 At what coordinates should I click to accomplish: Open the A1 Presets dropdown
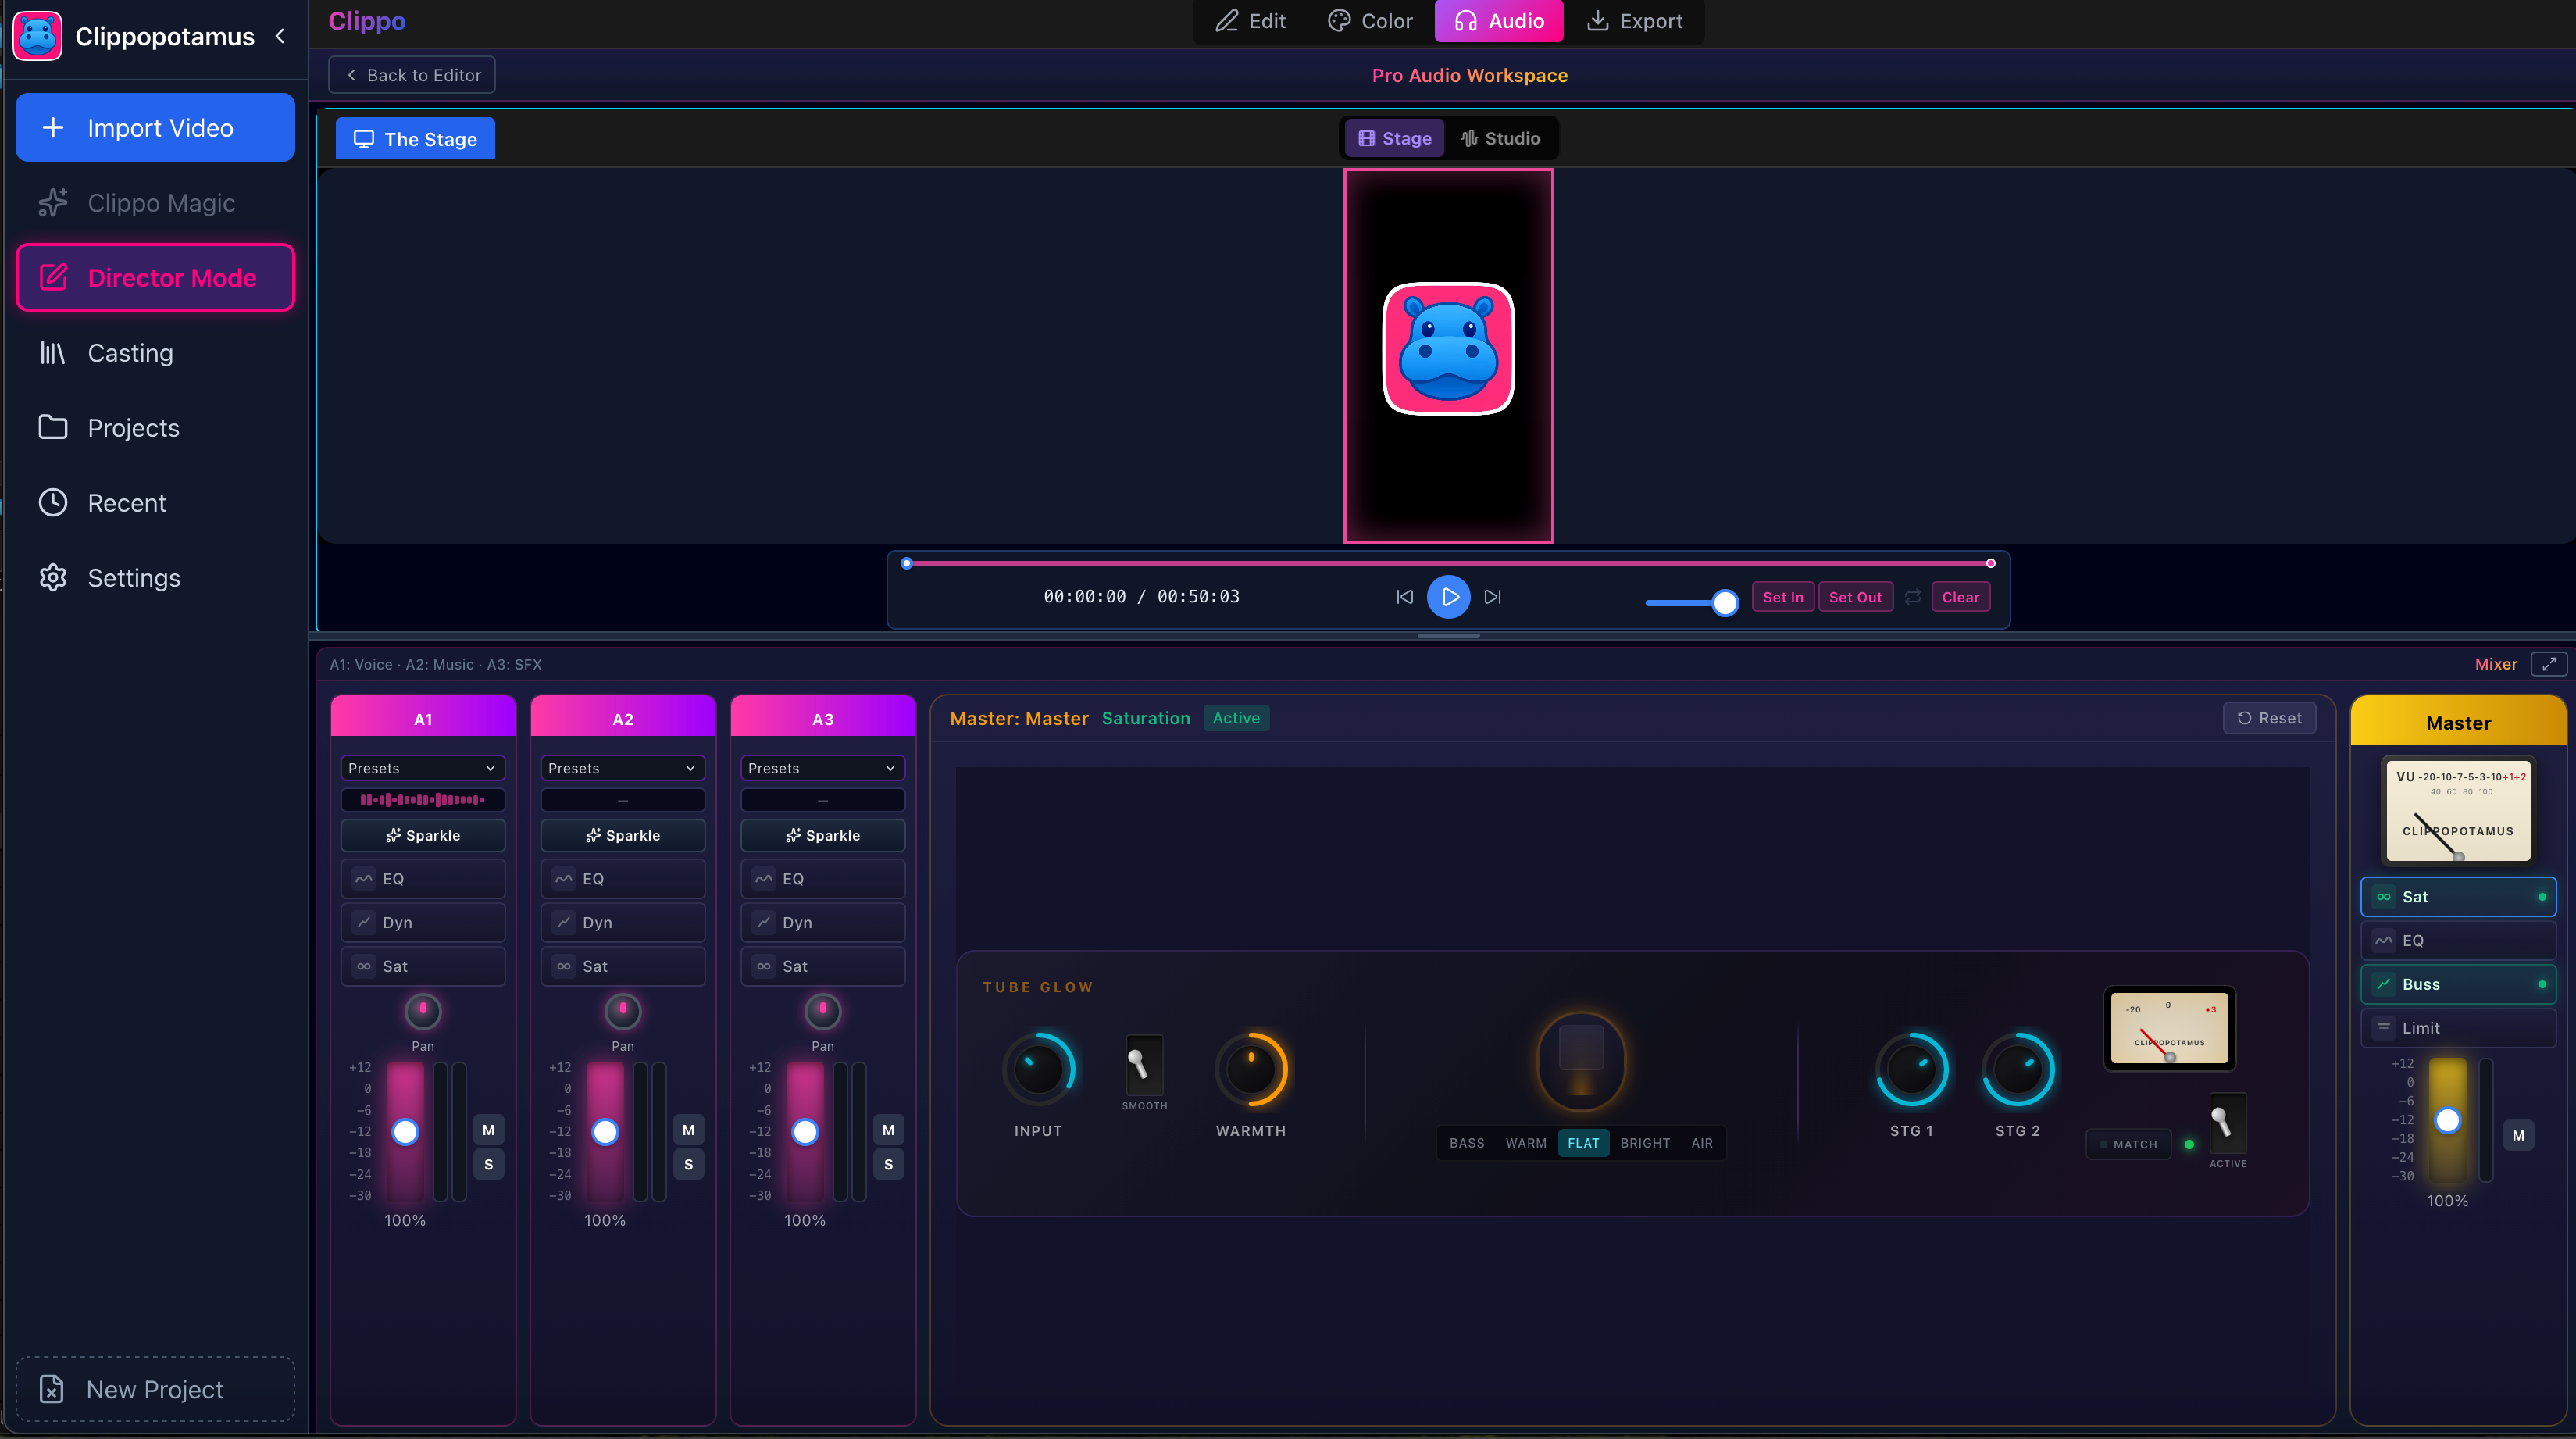[423, 768]
